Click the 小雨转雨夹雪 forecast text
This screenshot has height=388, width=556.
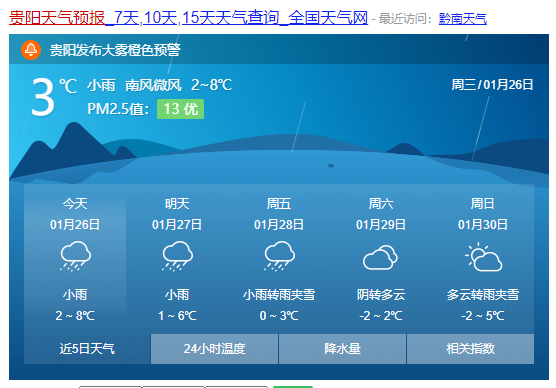coord(279,295)
